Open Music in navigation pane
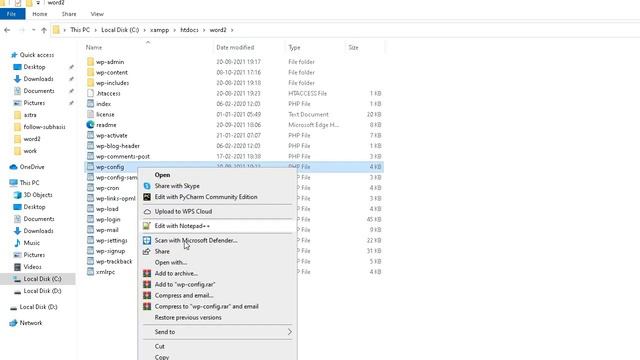The height and width of the screenshot is (360, 640). click(31, 243)
